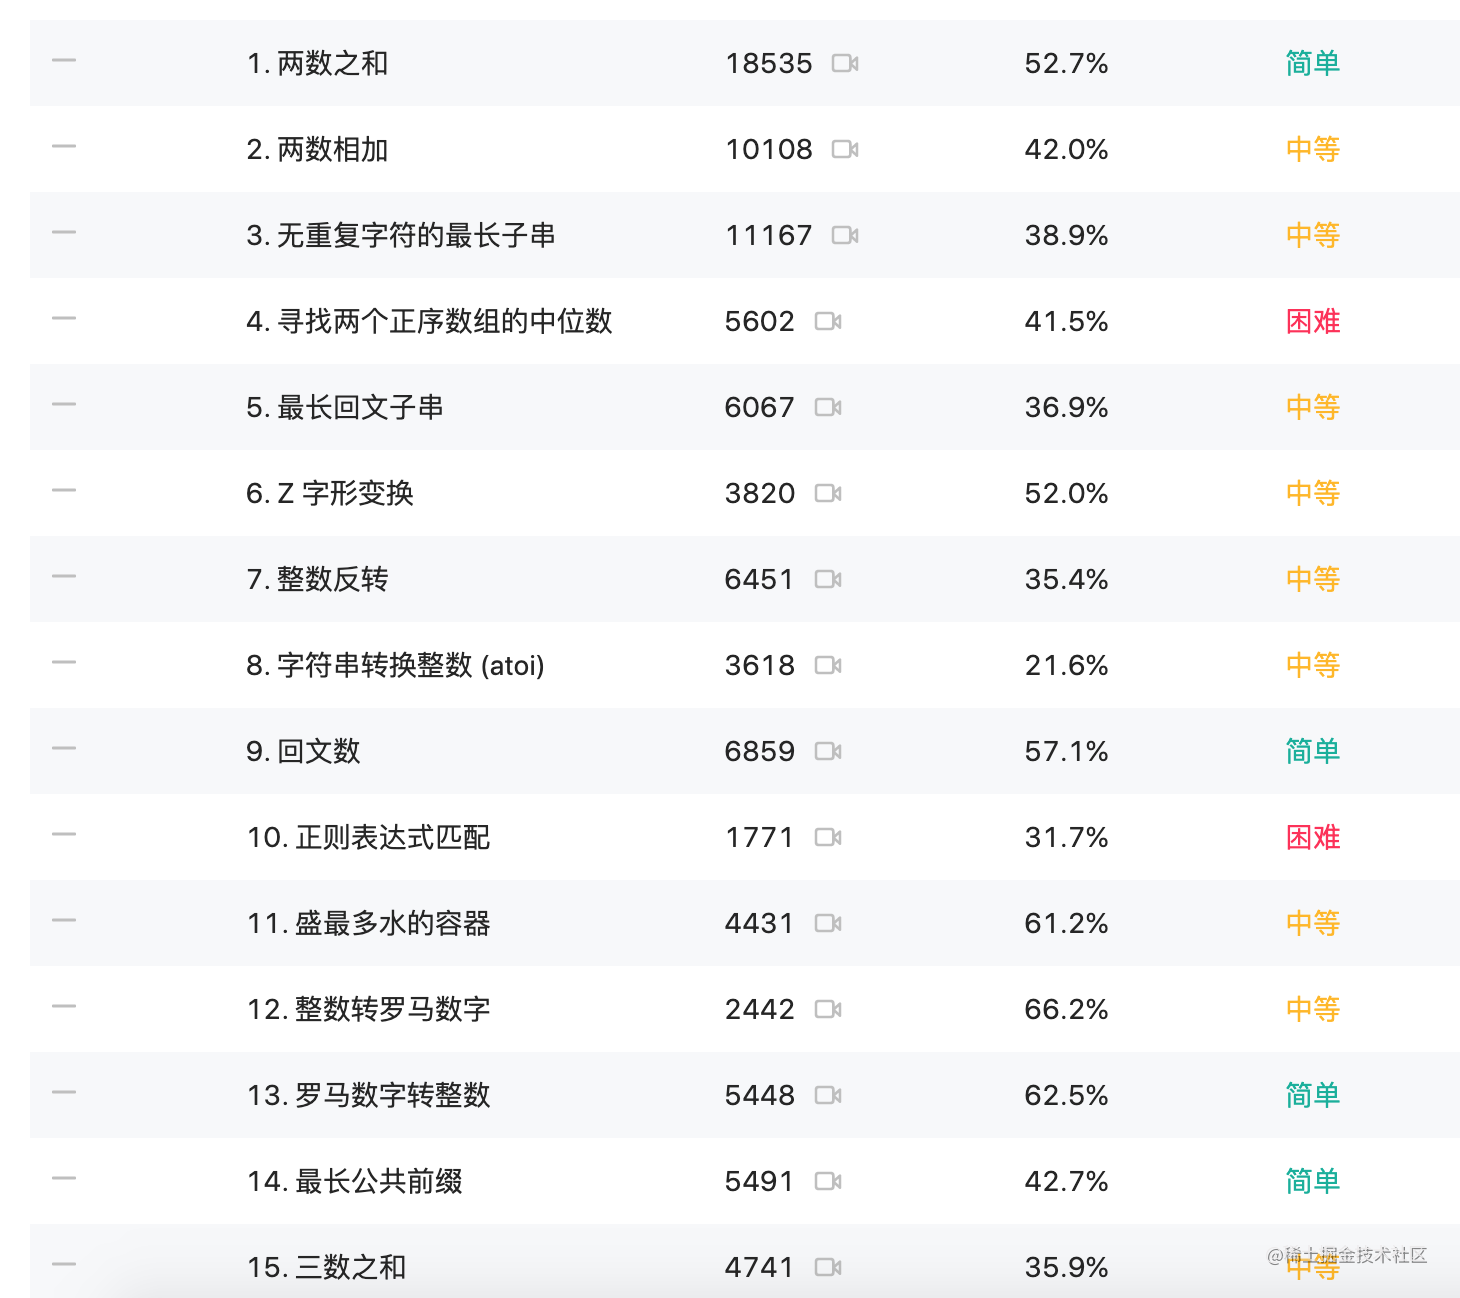The image size is (1460, 1298).
Task: Open video solution icon for 两数之和
Action: click(845, 63)
